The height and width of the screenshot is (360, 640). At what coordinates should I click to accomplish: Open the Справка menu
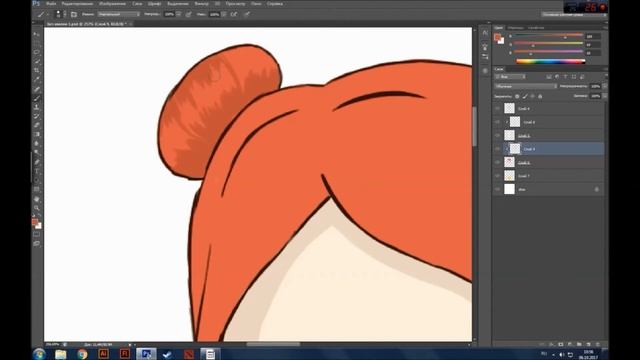(275, 4)
